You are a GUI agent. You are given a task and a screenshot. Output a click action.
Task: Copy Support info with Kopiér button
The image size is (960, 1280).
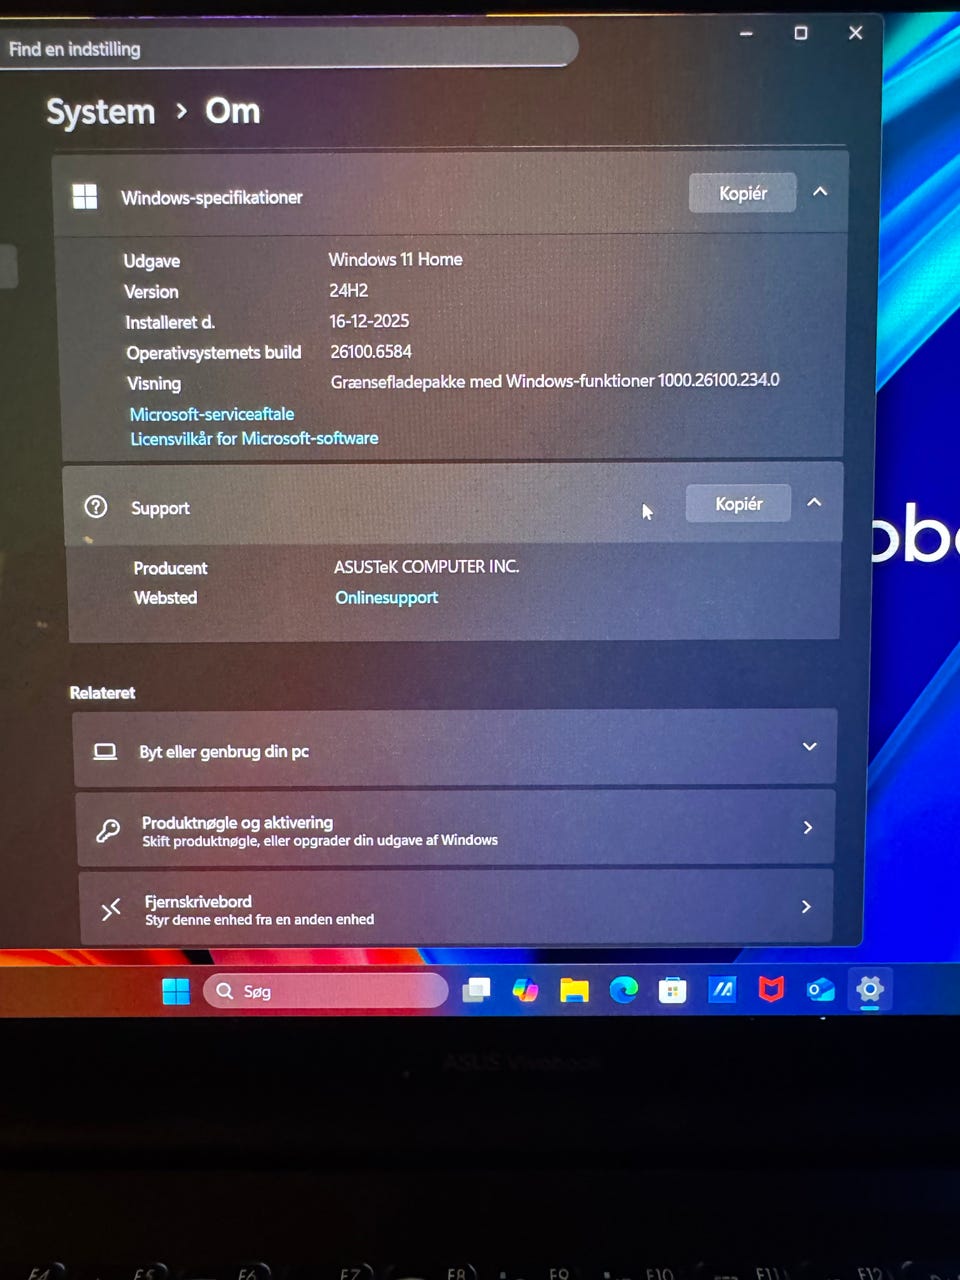click(x=739, y=504)
